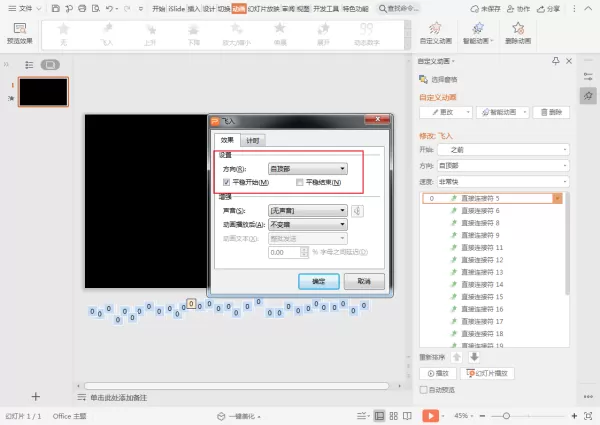This screenshot has width=600, height=425.
Task: Click fit-to-window icon in status bar
Action: (588, 416)
